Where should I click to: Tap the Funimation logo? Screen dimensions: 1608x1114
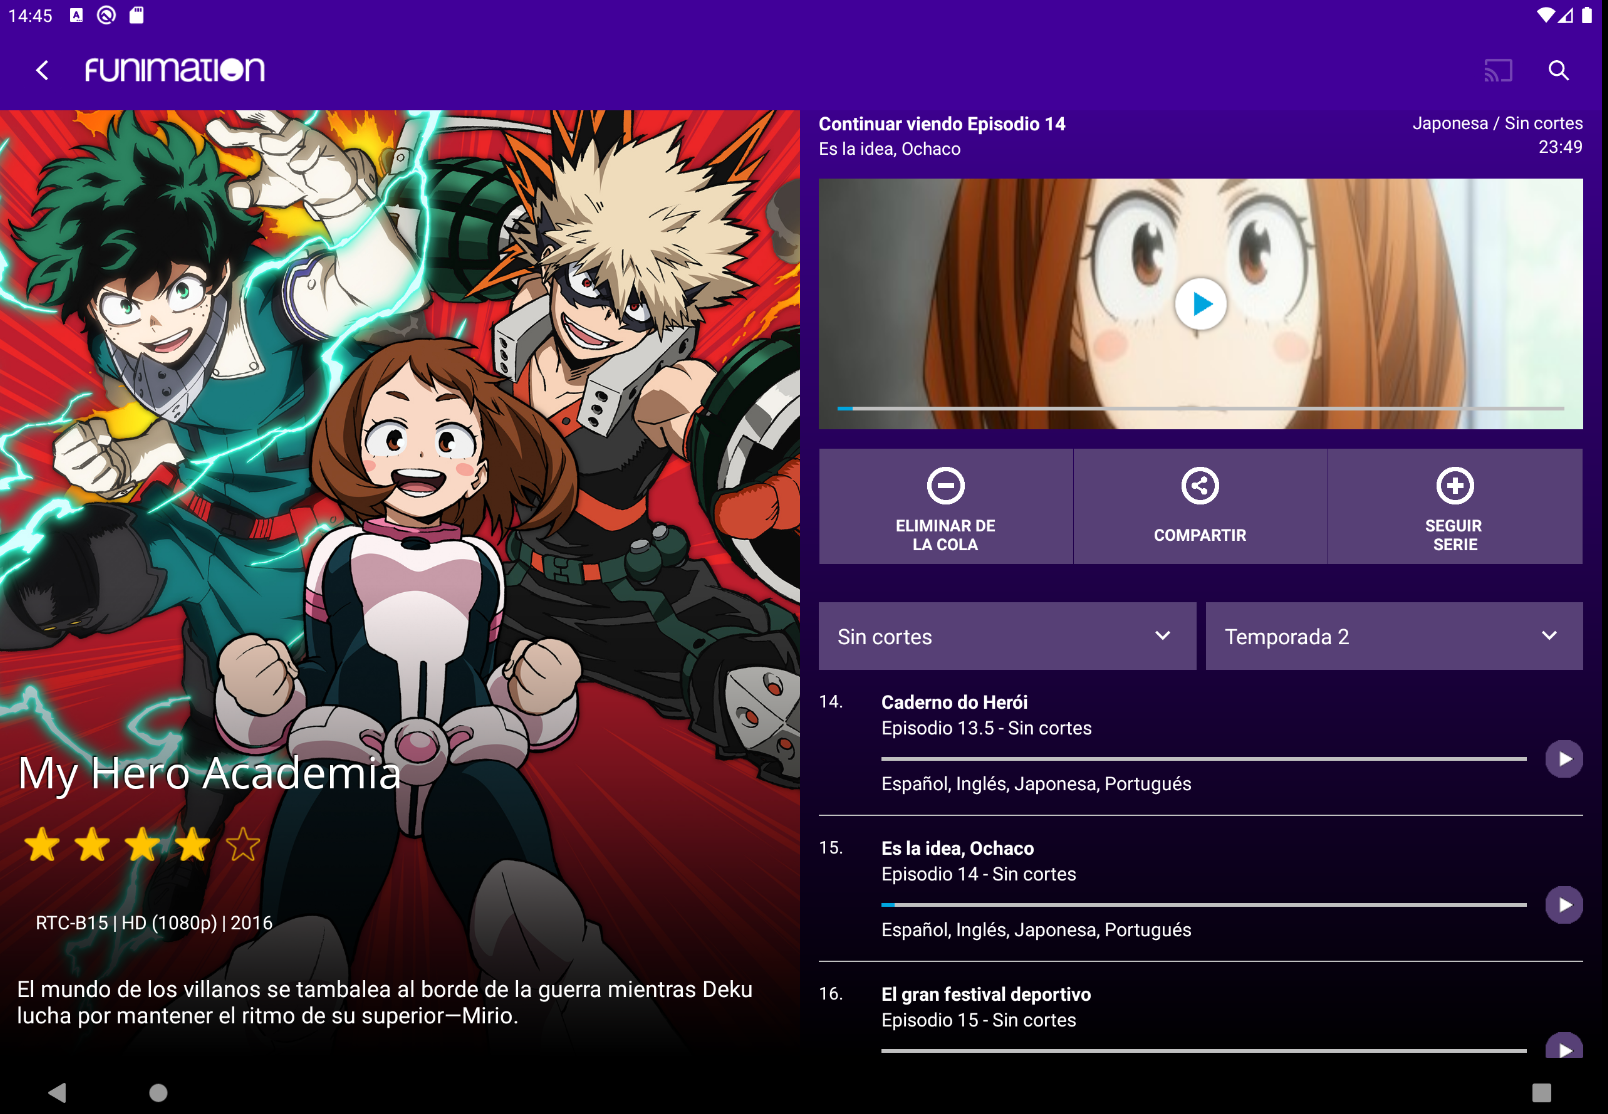(x=175, y=70)
